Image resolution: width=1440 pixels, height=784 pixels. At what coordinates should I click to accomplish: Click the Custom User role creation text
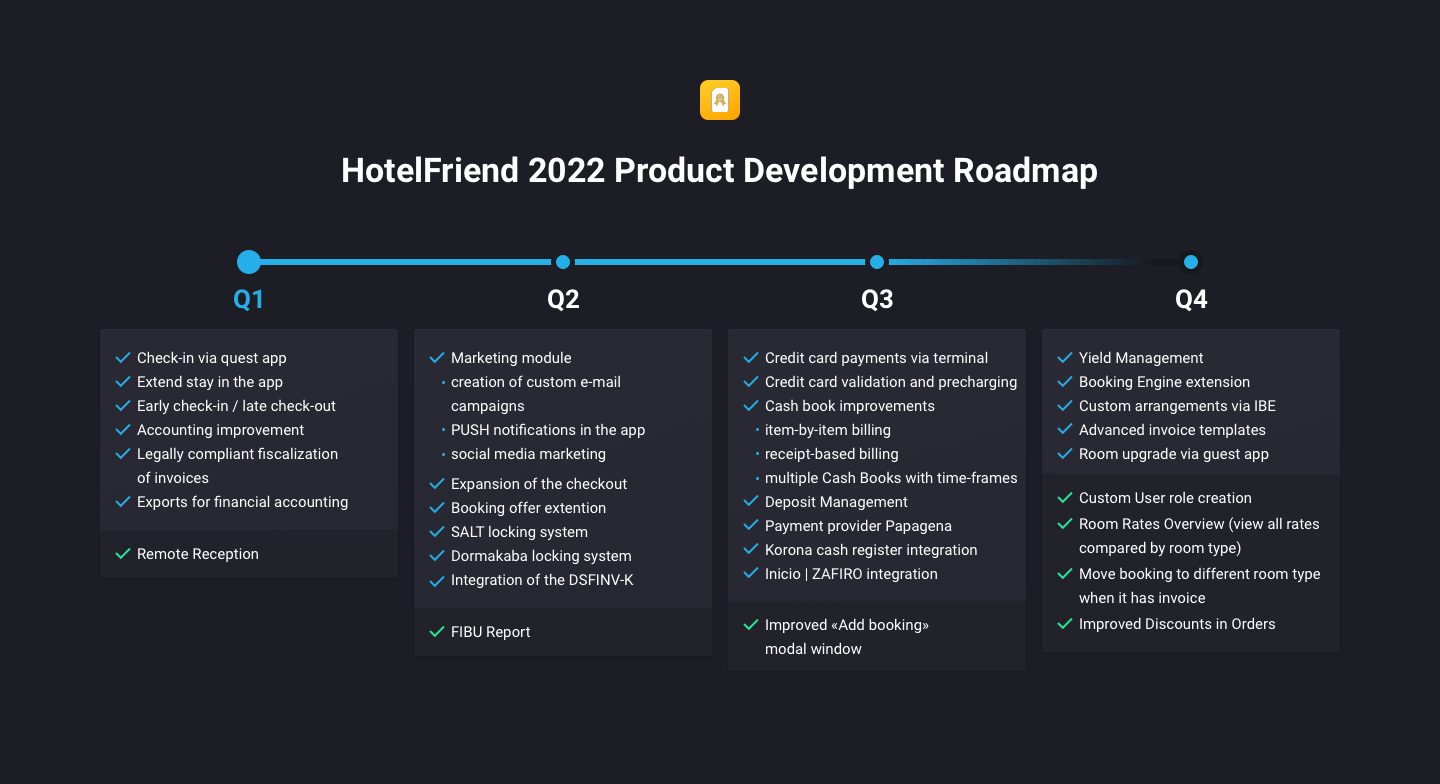1165,498
